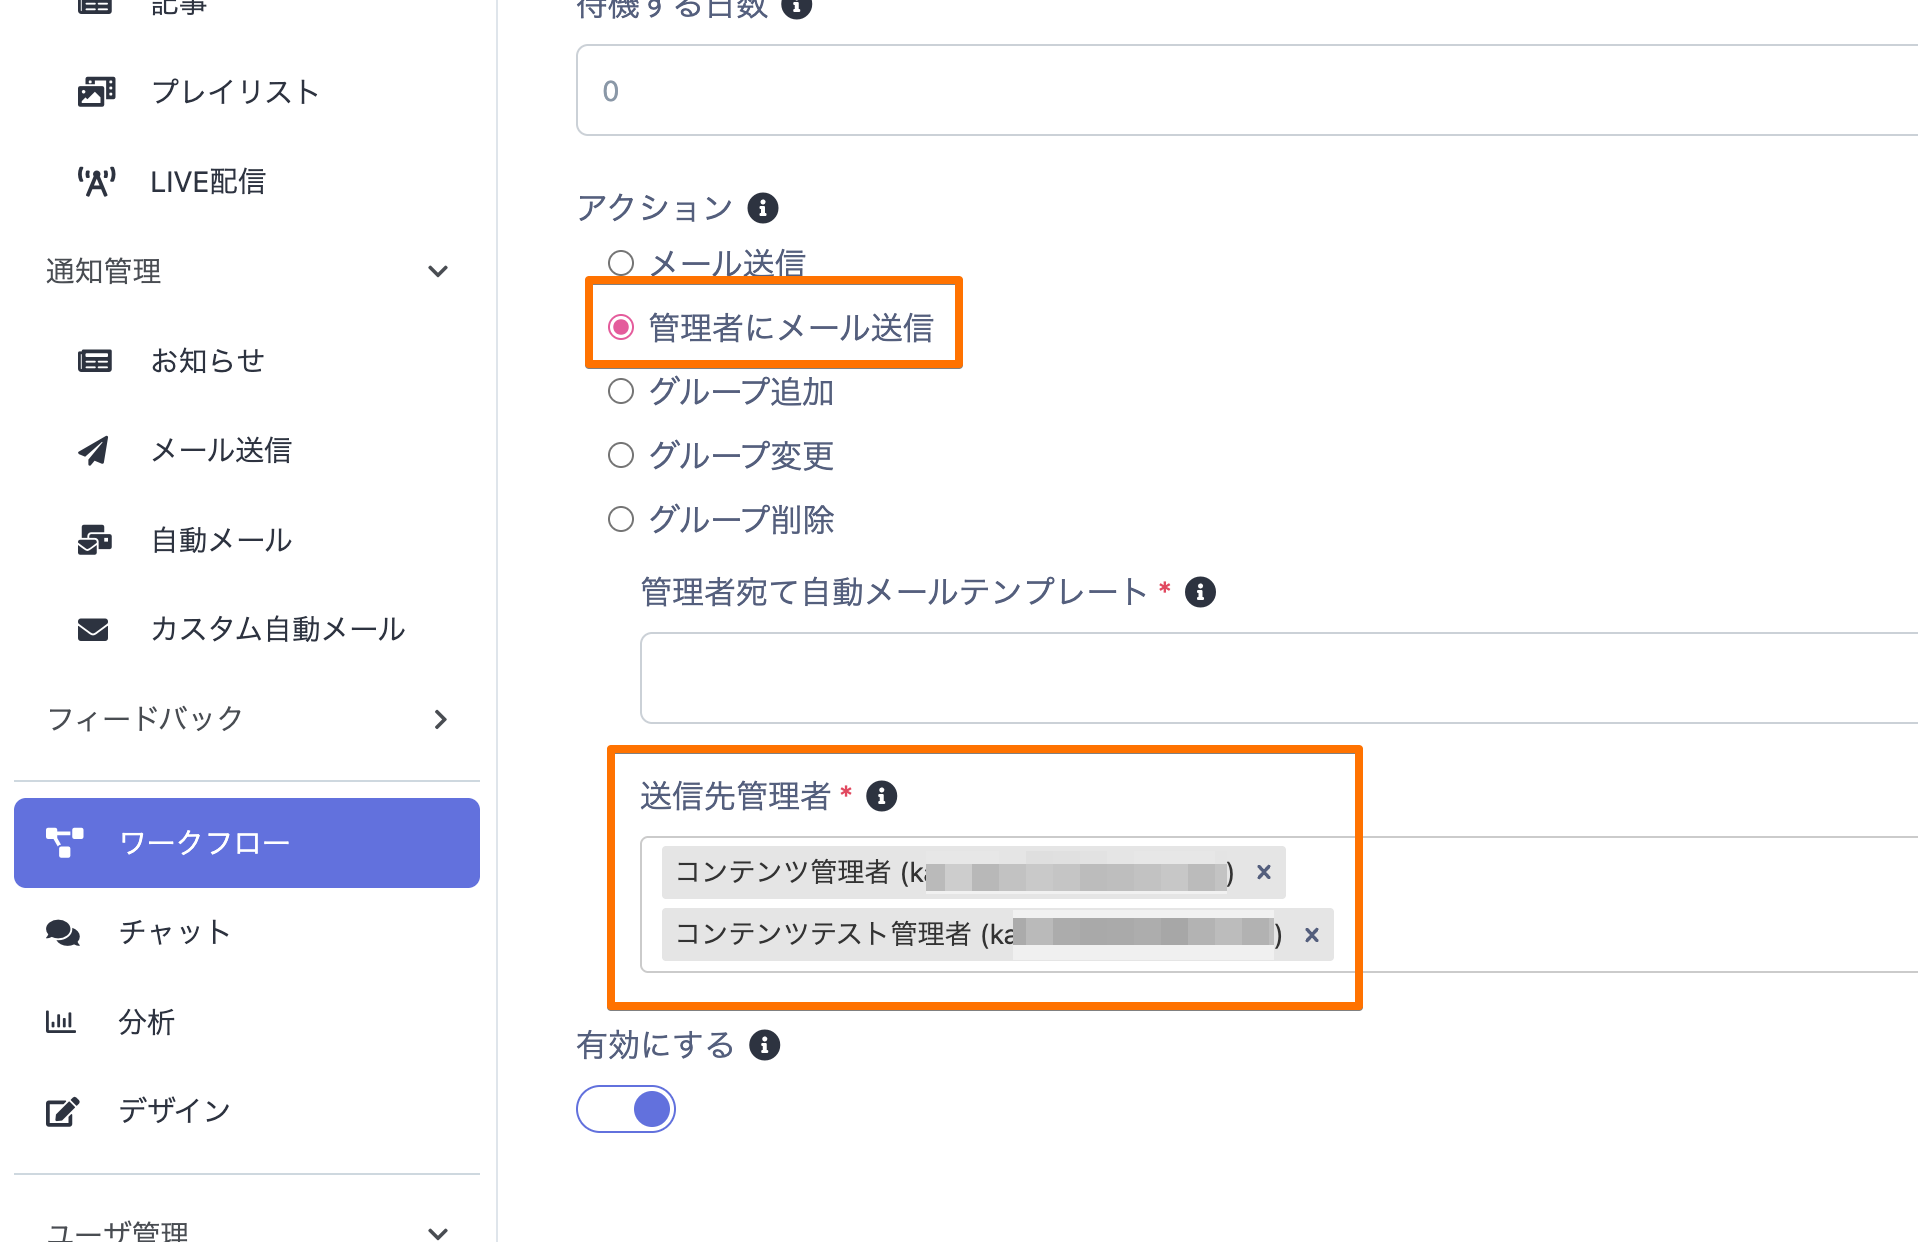1918x1242 pixels.
Task: Click info icon beside 有効にする
Action: (x=765, y=1045)
